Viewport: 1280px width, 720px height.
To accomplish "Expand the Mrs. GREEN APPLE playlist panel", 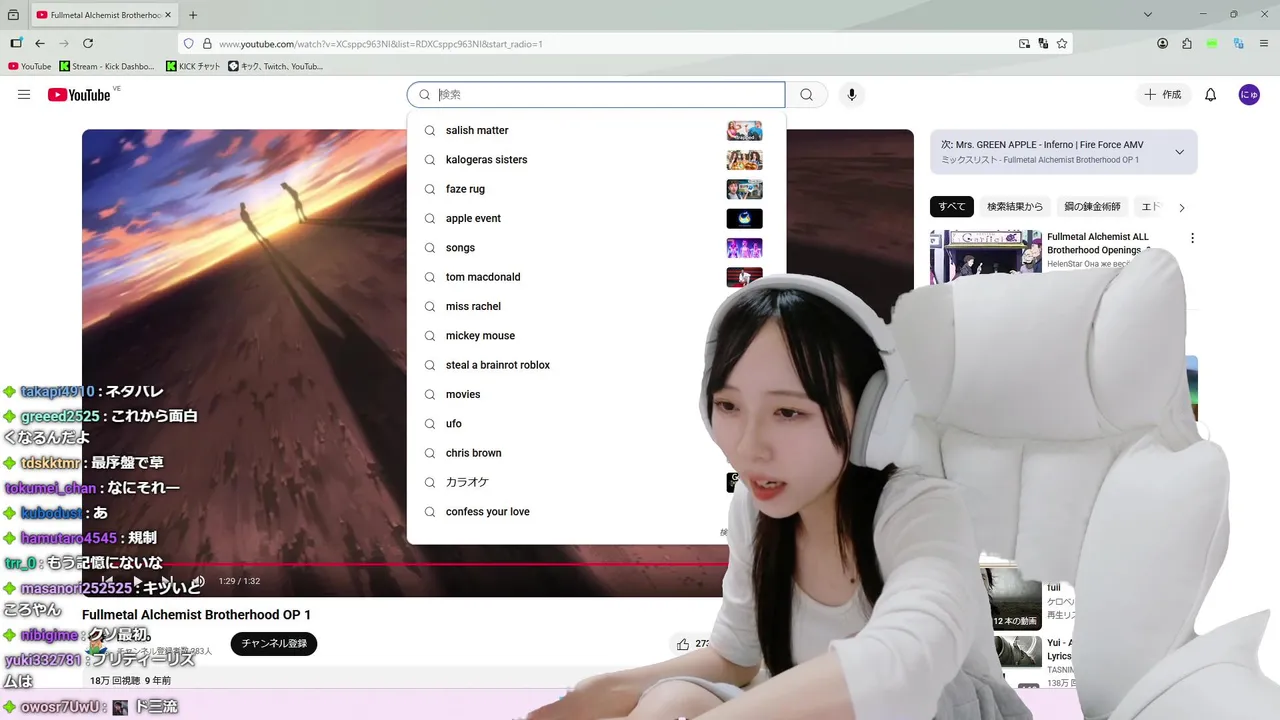I will (x=1179, y=152).
